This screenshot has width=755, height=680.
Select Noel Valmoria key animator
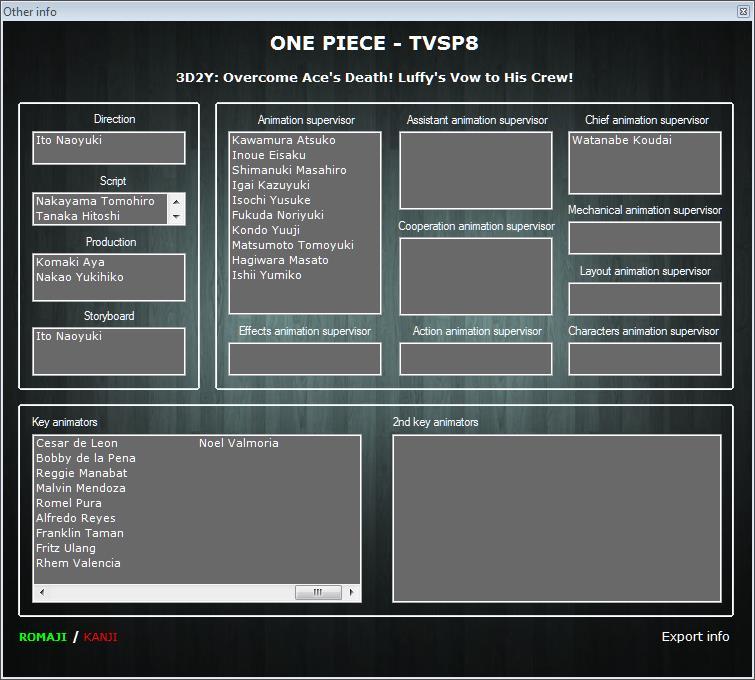pyautogui.click(x=239, y=443)
